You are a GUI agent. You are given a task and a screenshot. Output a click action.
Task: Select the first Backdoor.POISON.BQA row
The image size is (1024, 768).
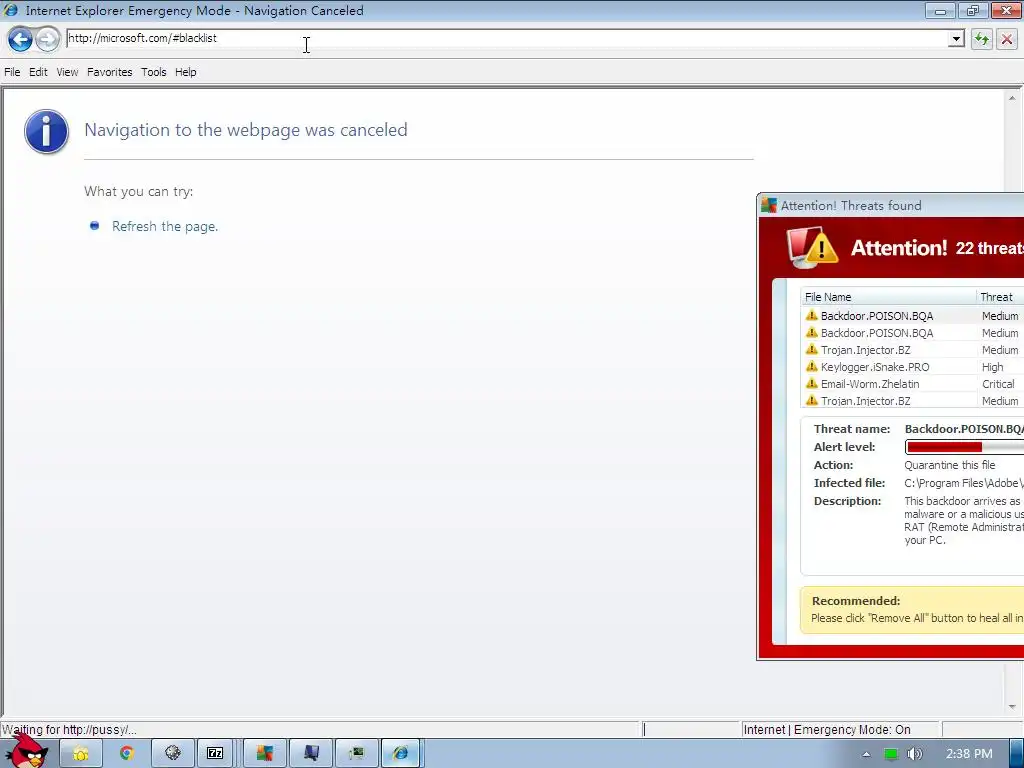912,316
